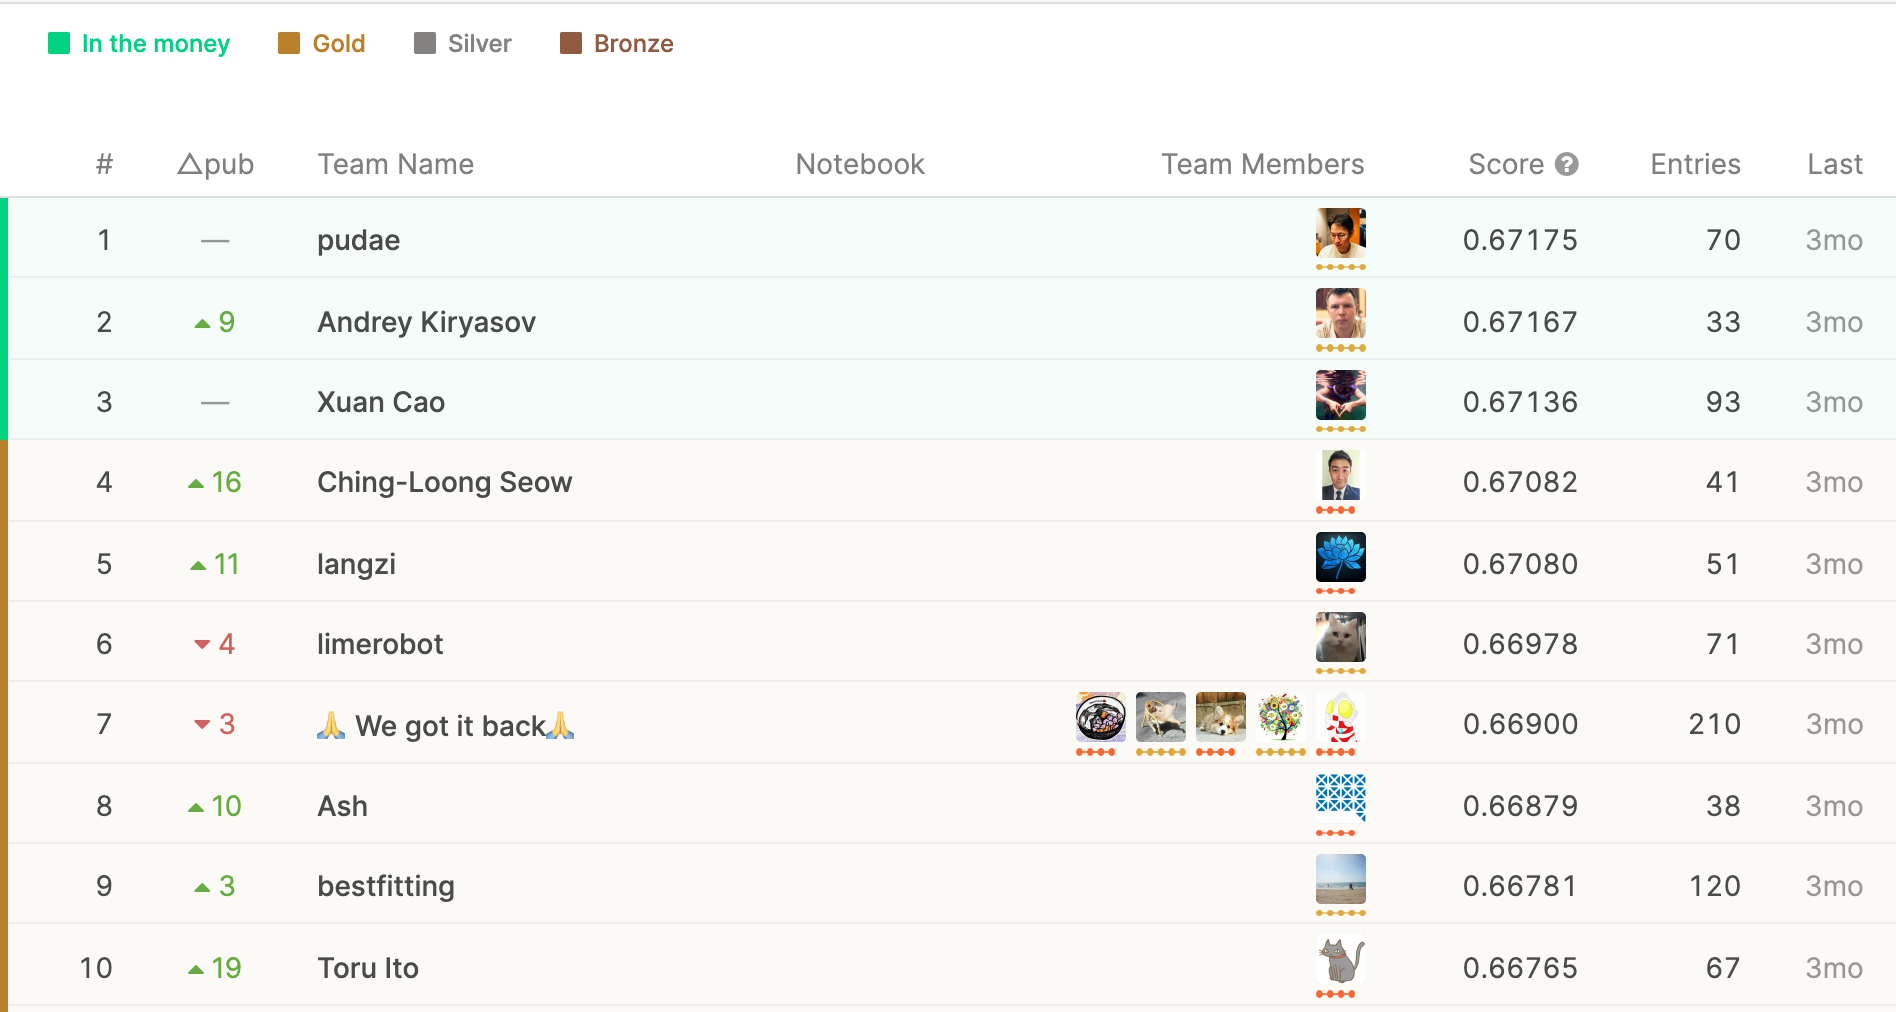Click the bestfitting team name
Screen dimensions: 1896x1012
386,886
